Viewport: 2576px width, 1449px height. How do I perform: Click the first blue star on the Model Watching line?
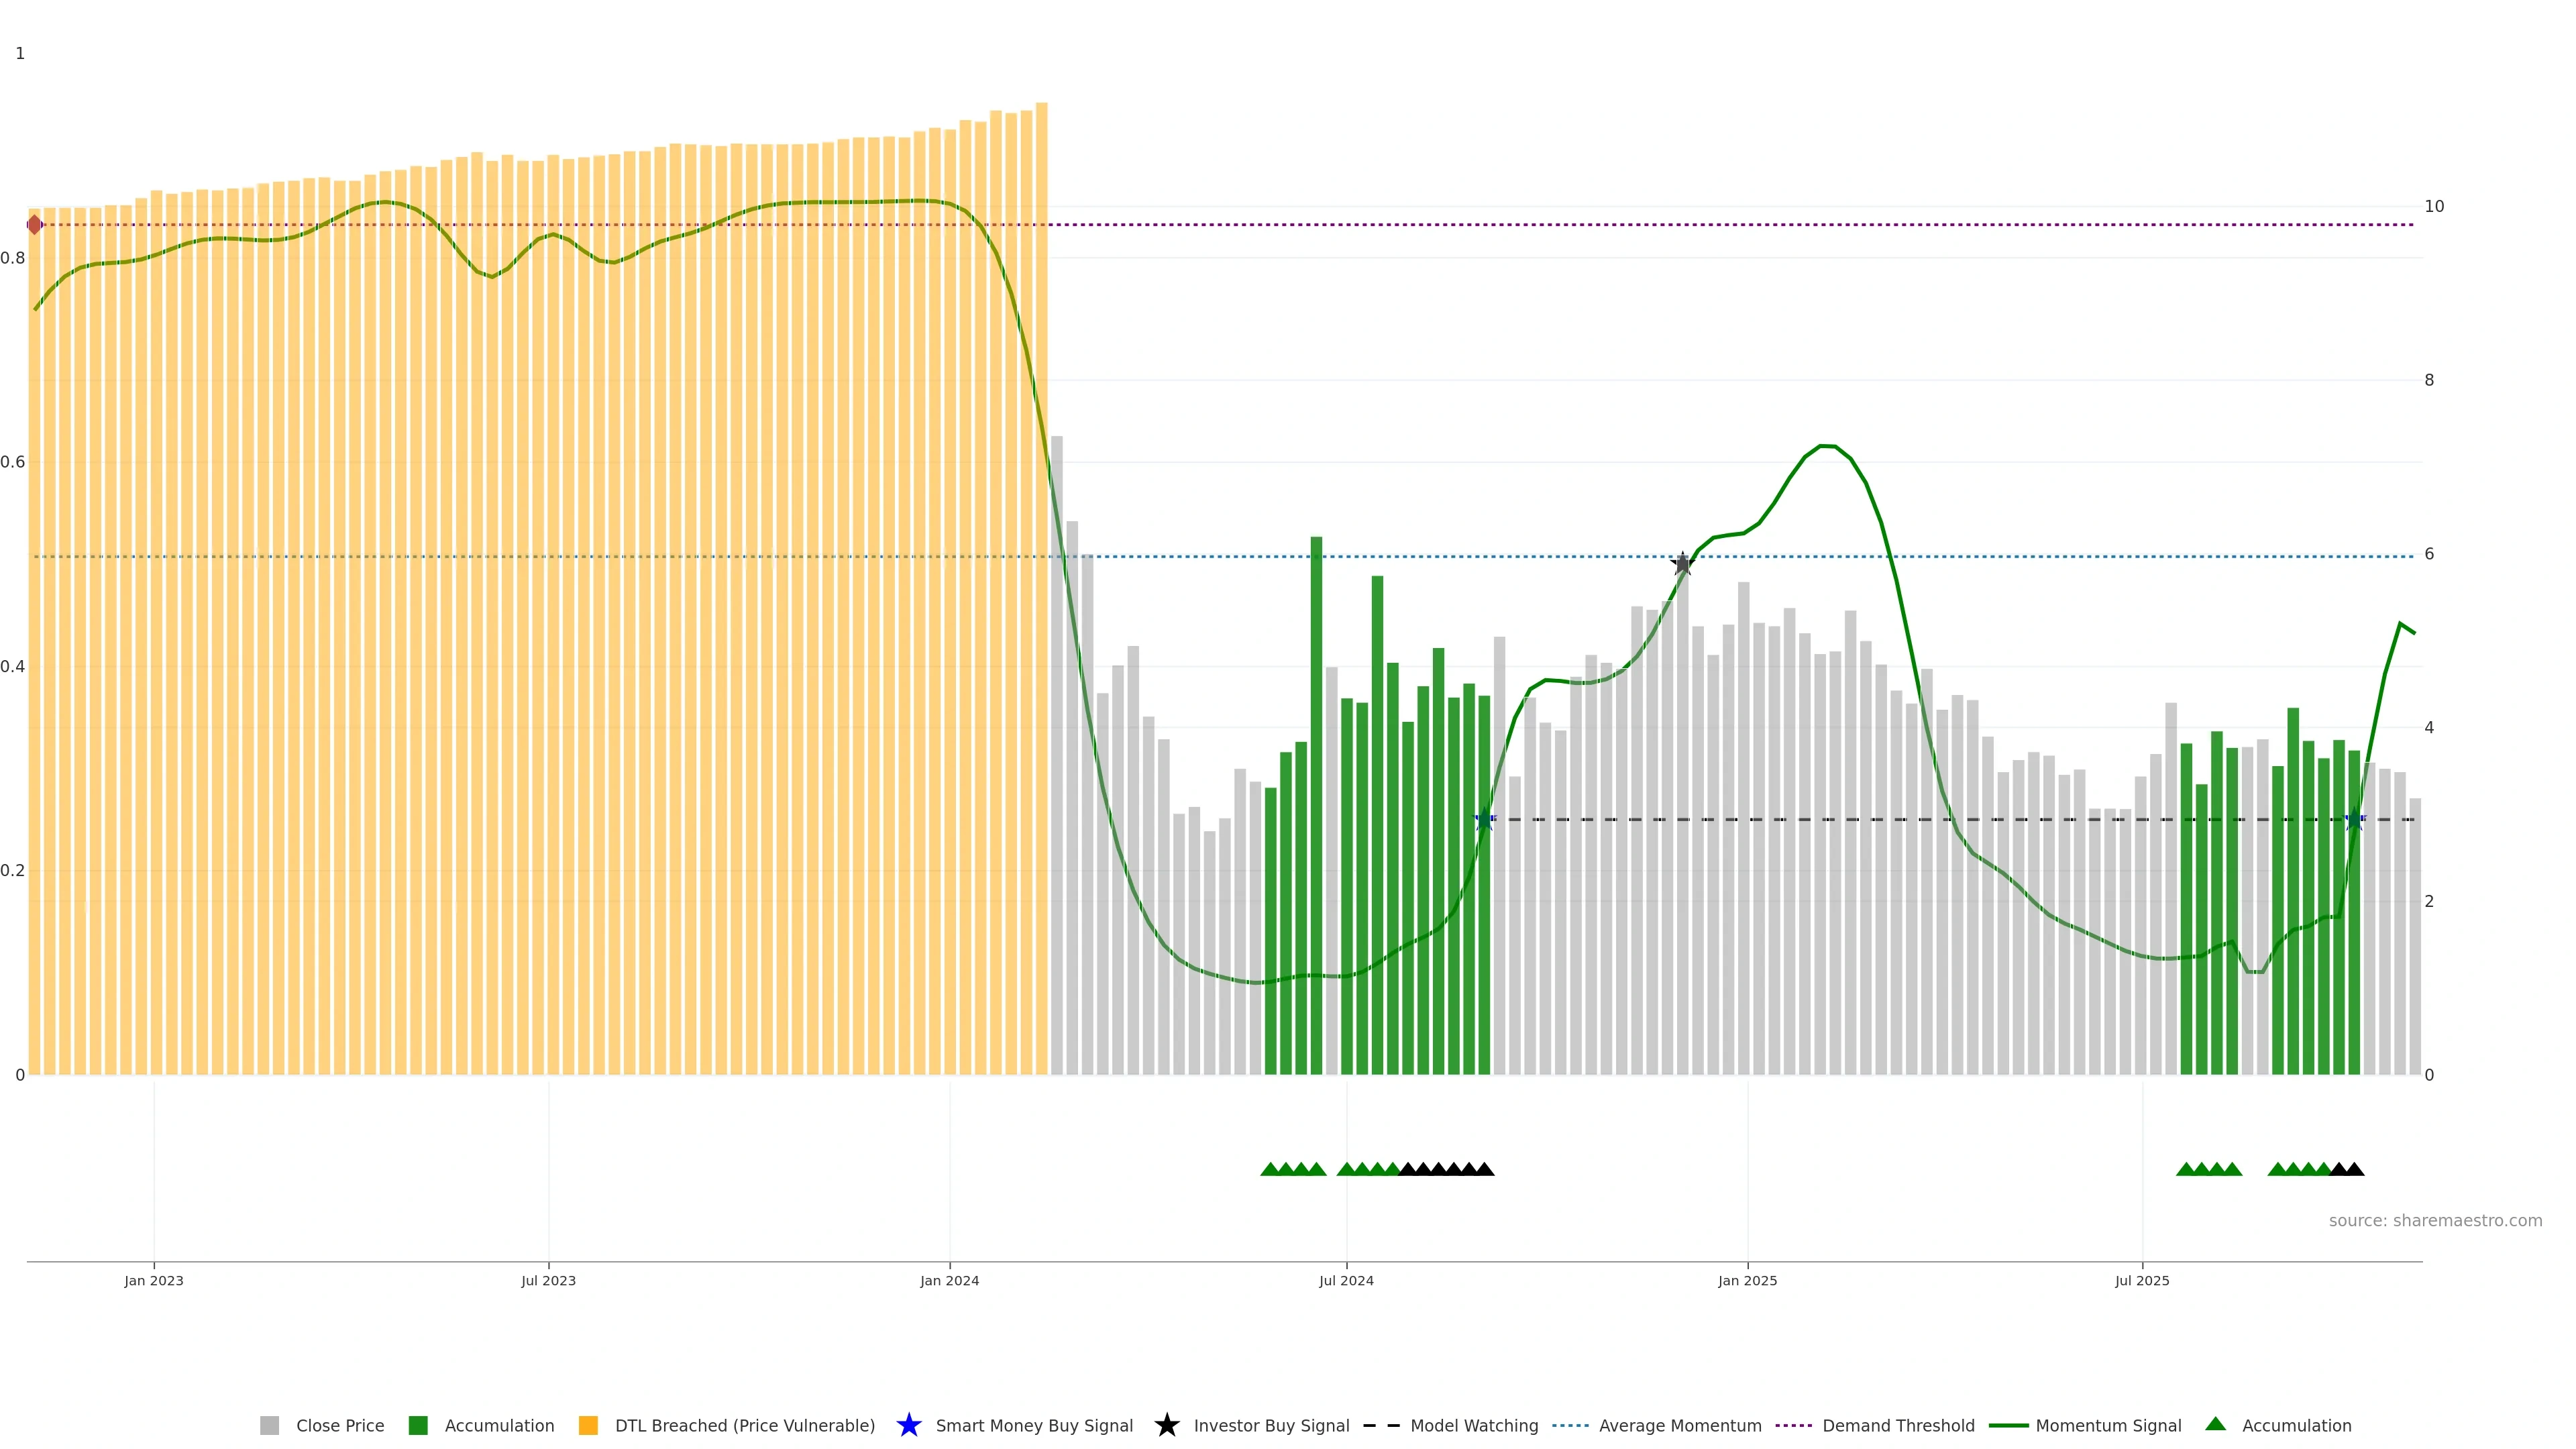pyautogui.click(x=1484, y=820)
